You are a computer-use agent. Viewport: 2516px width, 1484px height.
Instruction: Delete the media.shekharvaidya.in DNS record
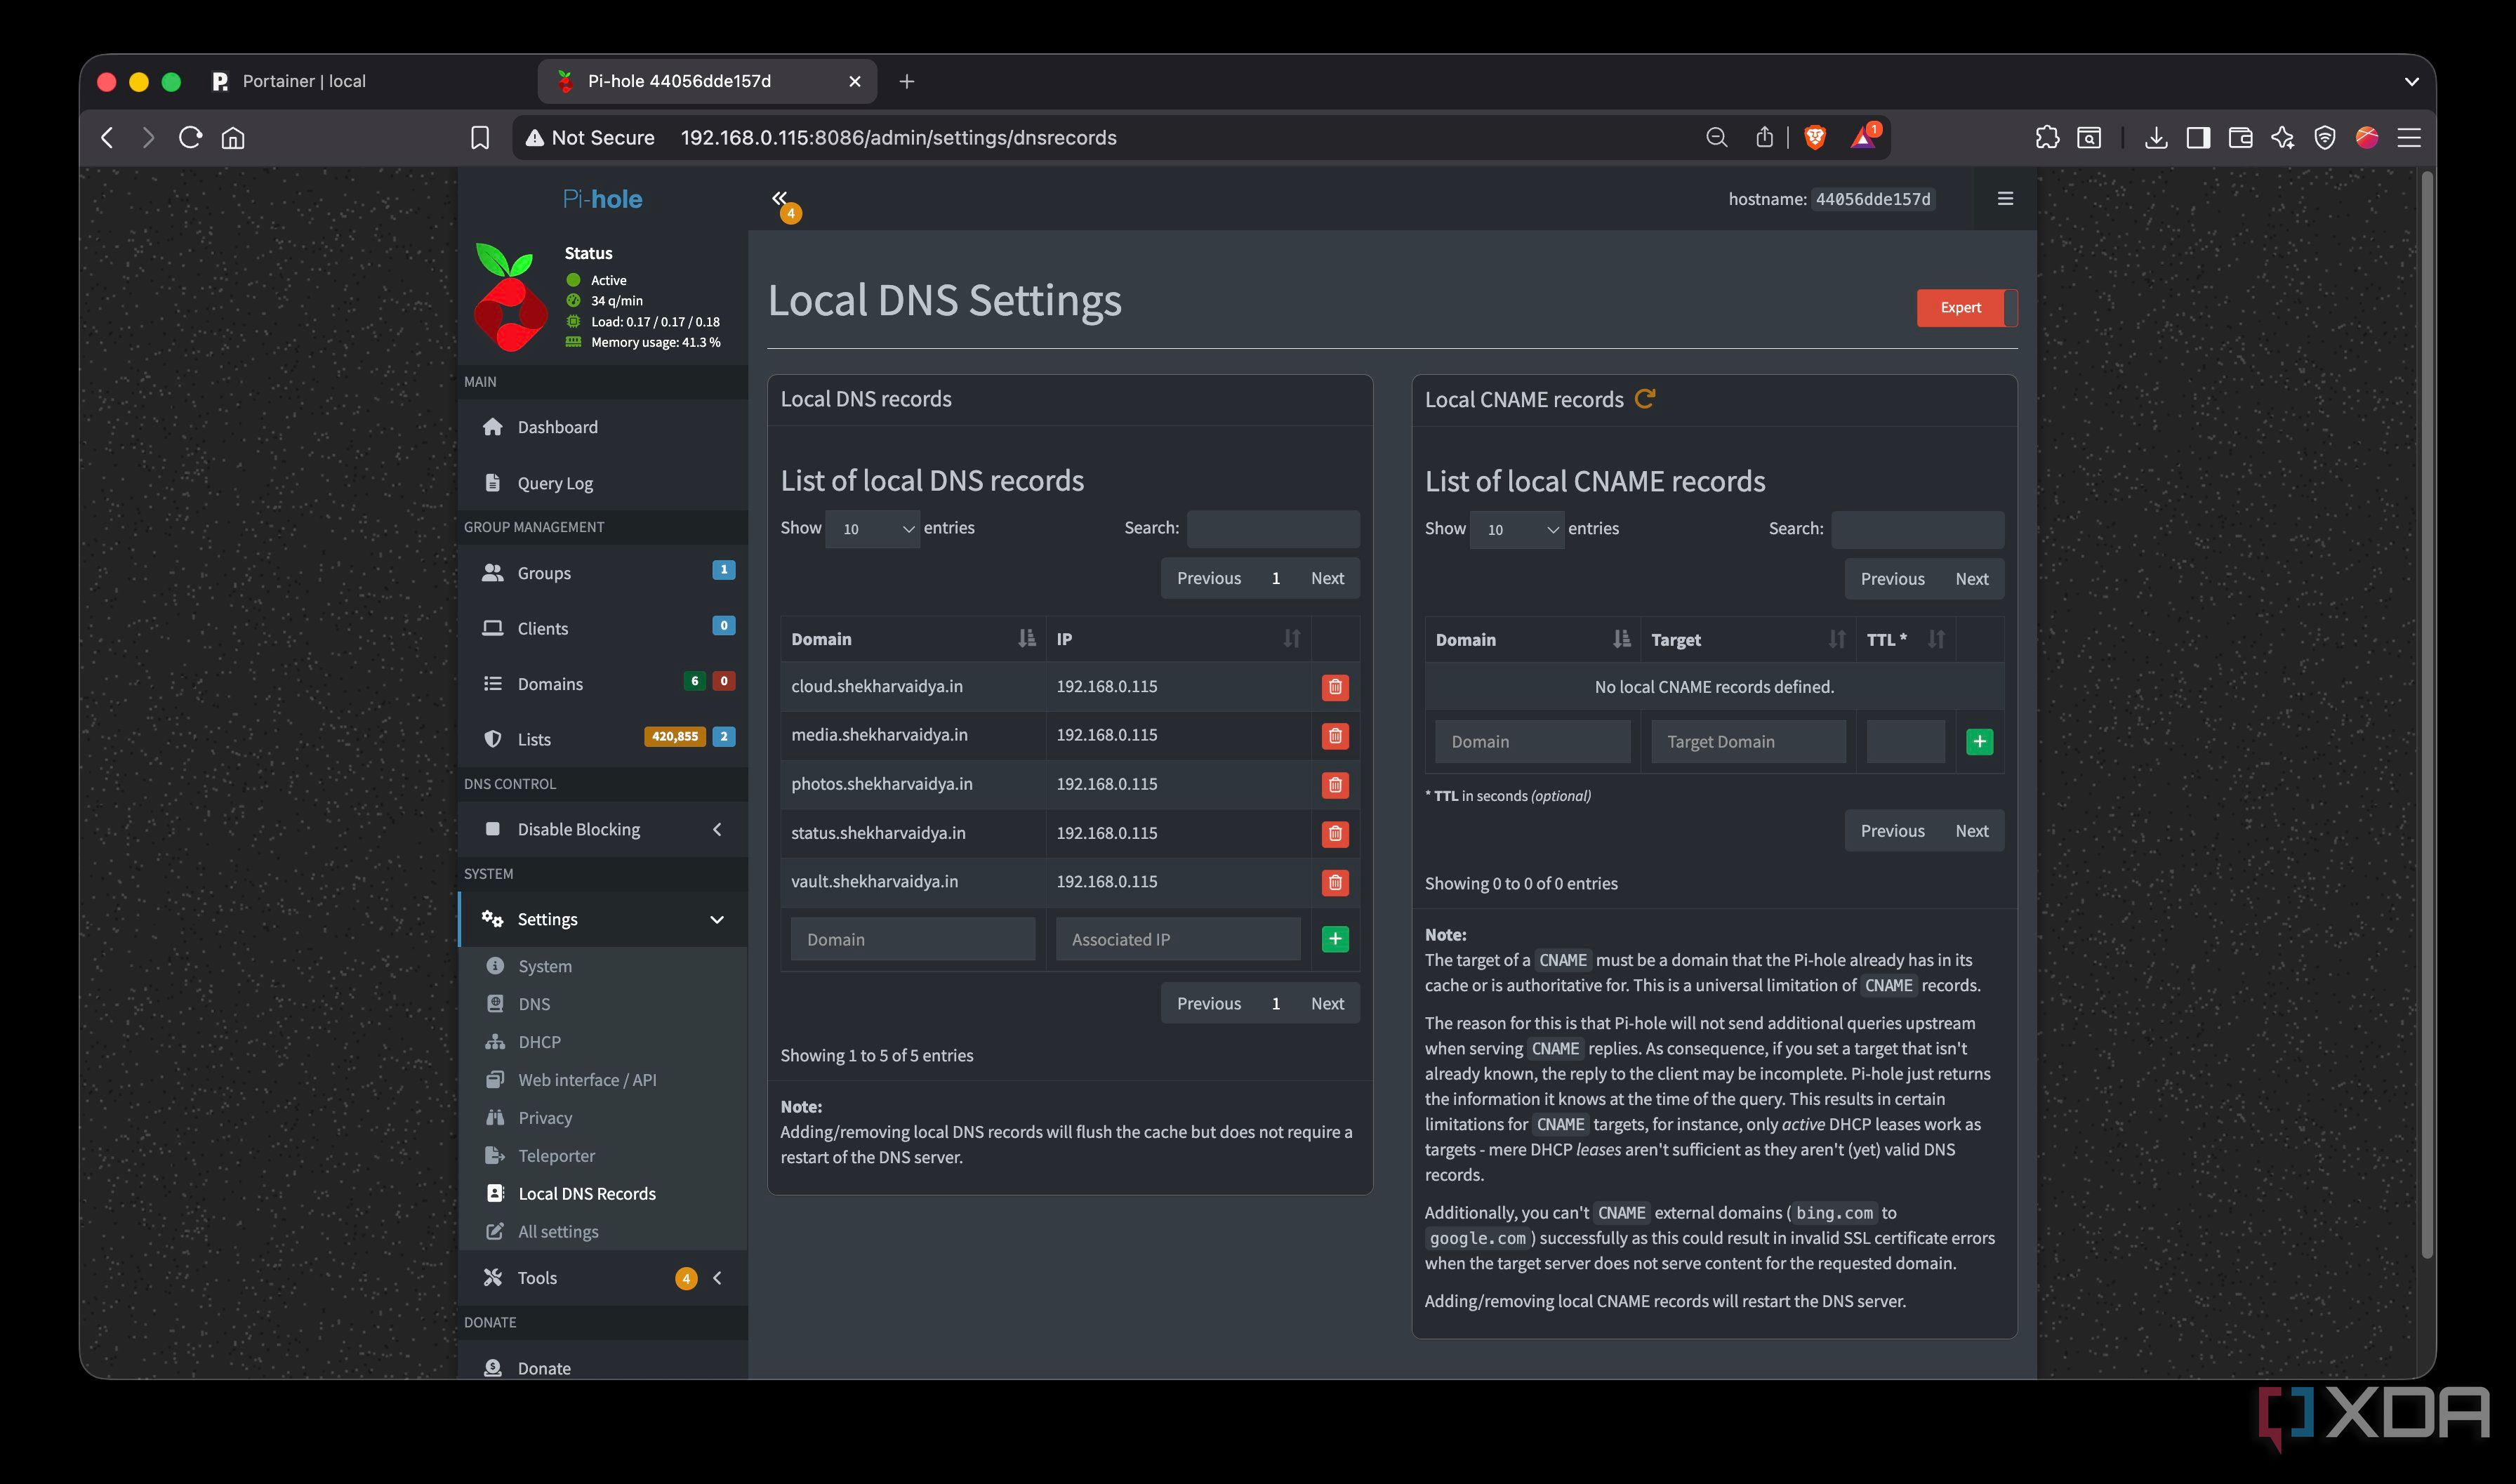[x=1334, y=736]
